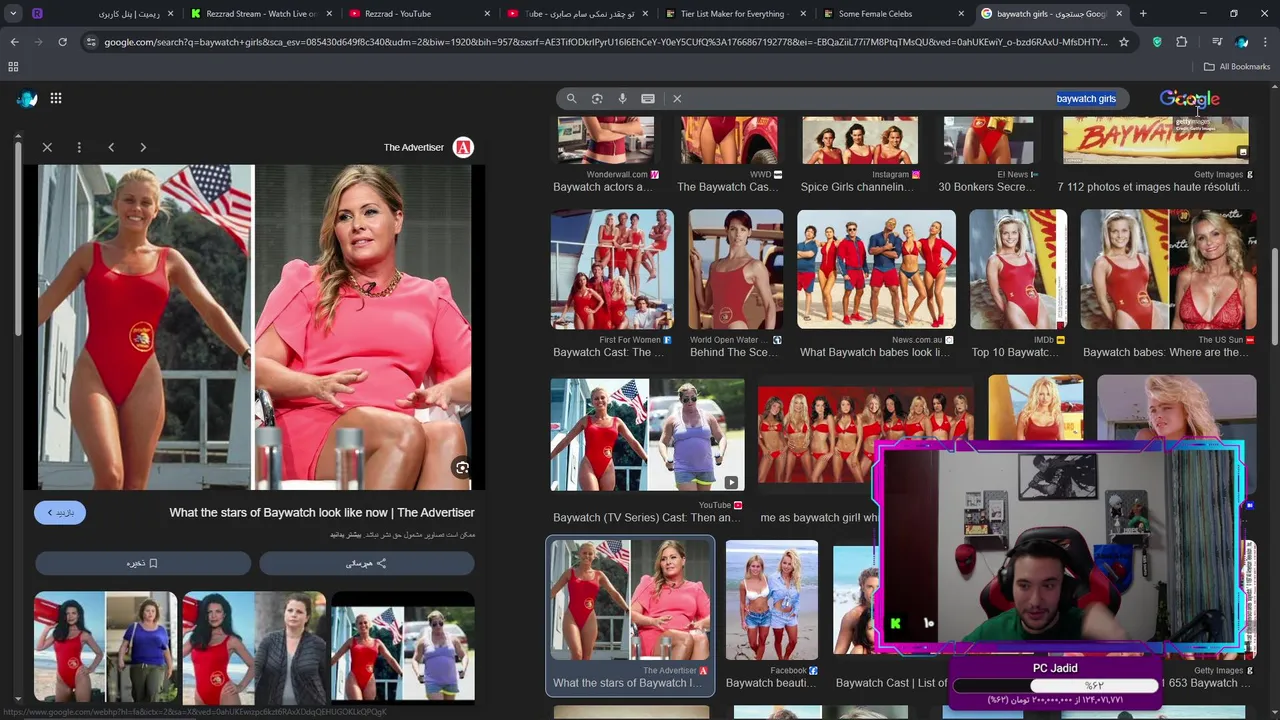Switch to Some Female Celebs tab
This screenshot has height=720, width=1280.
(895, 14)
